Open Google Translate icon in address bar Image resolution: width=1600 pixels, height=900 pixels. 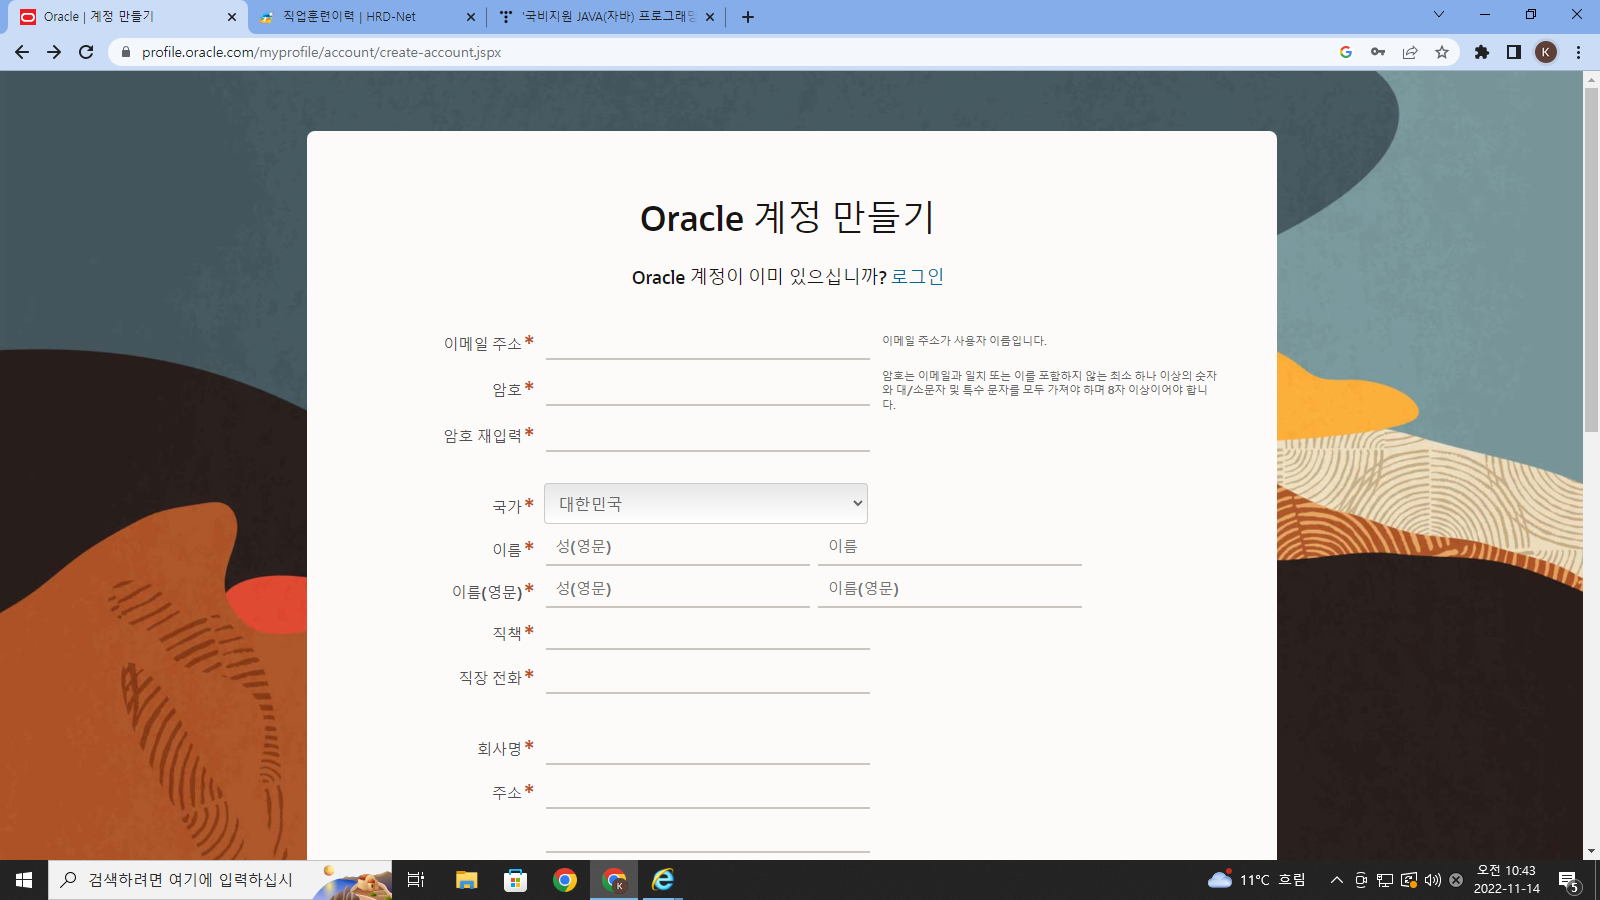tap(1346, 52)
